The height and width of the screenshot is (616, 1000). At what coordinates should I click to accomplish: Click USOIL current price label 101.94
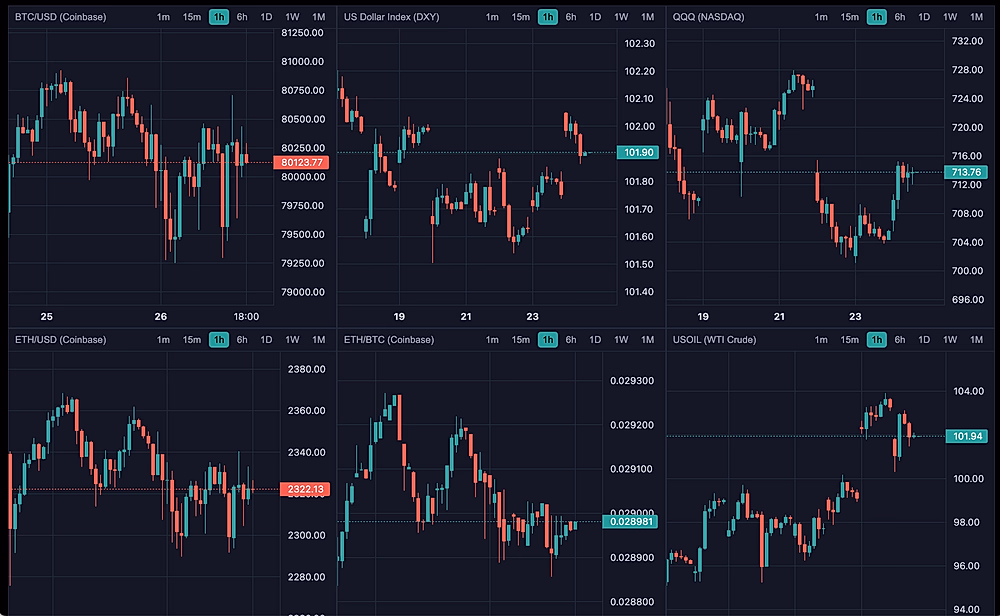[967, 436]
